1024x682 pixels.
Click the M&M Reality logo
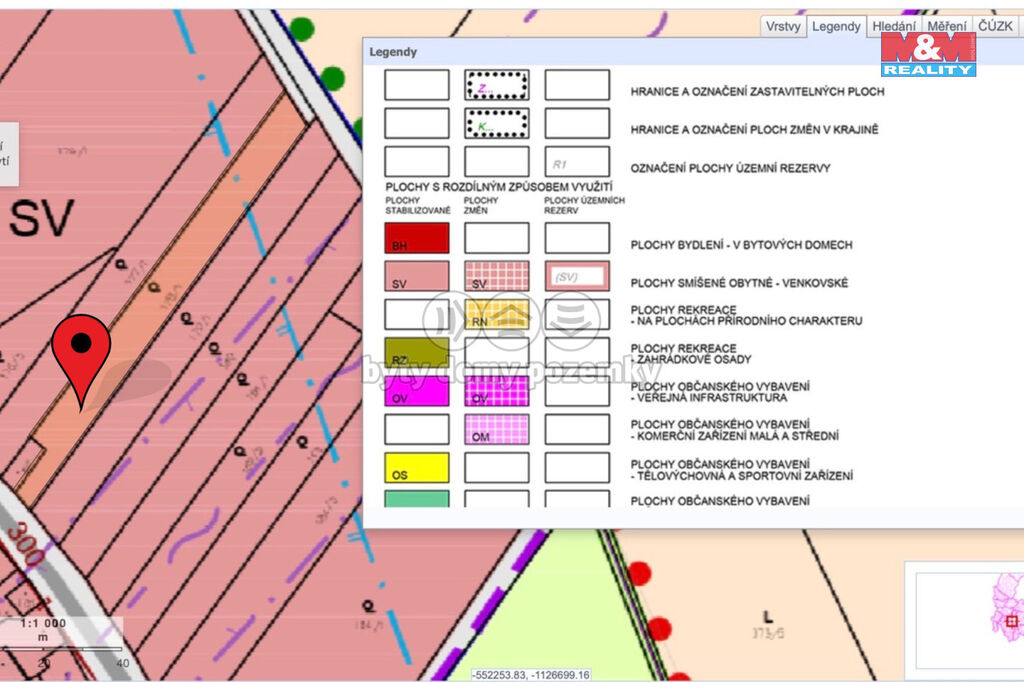pos(927,54)
